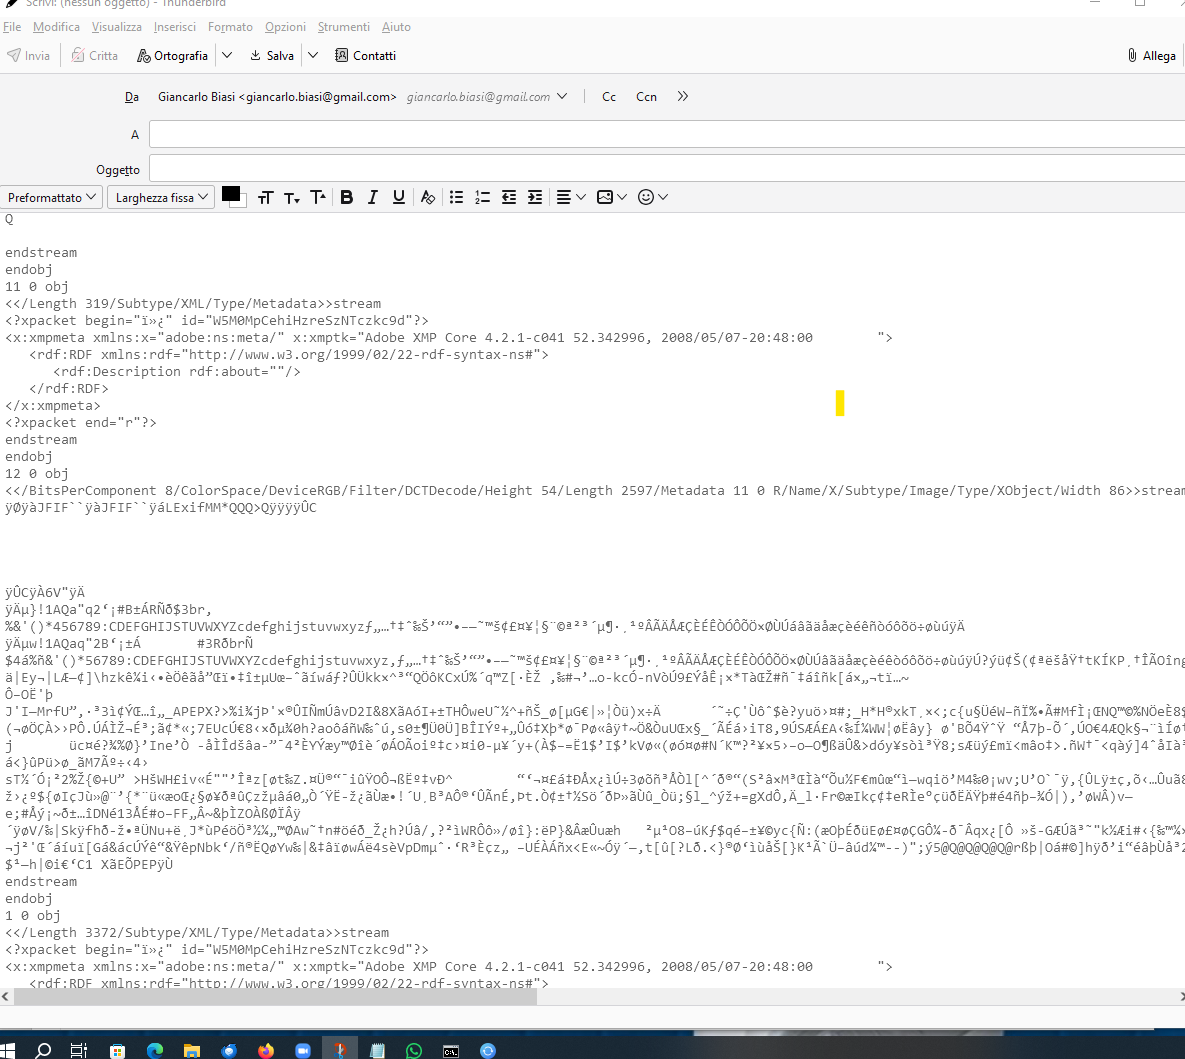Add a Ccn recipient field
This screenshot has width=1185, height=1059.
[646, 97]
